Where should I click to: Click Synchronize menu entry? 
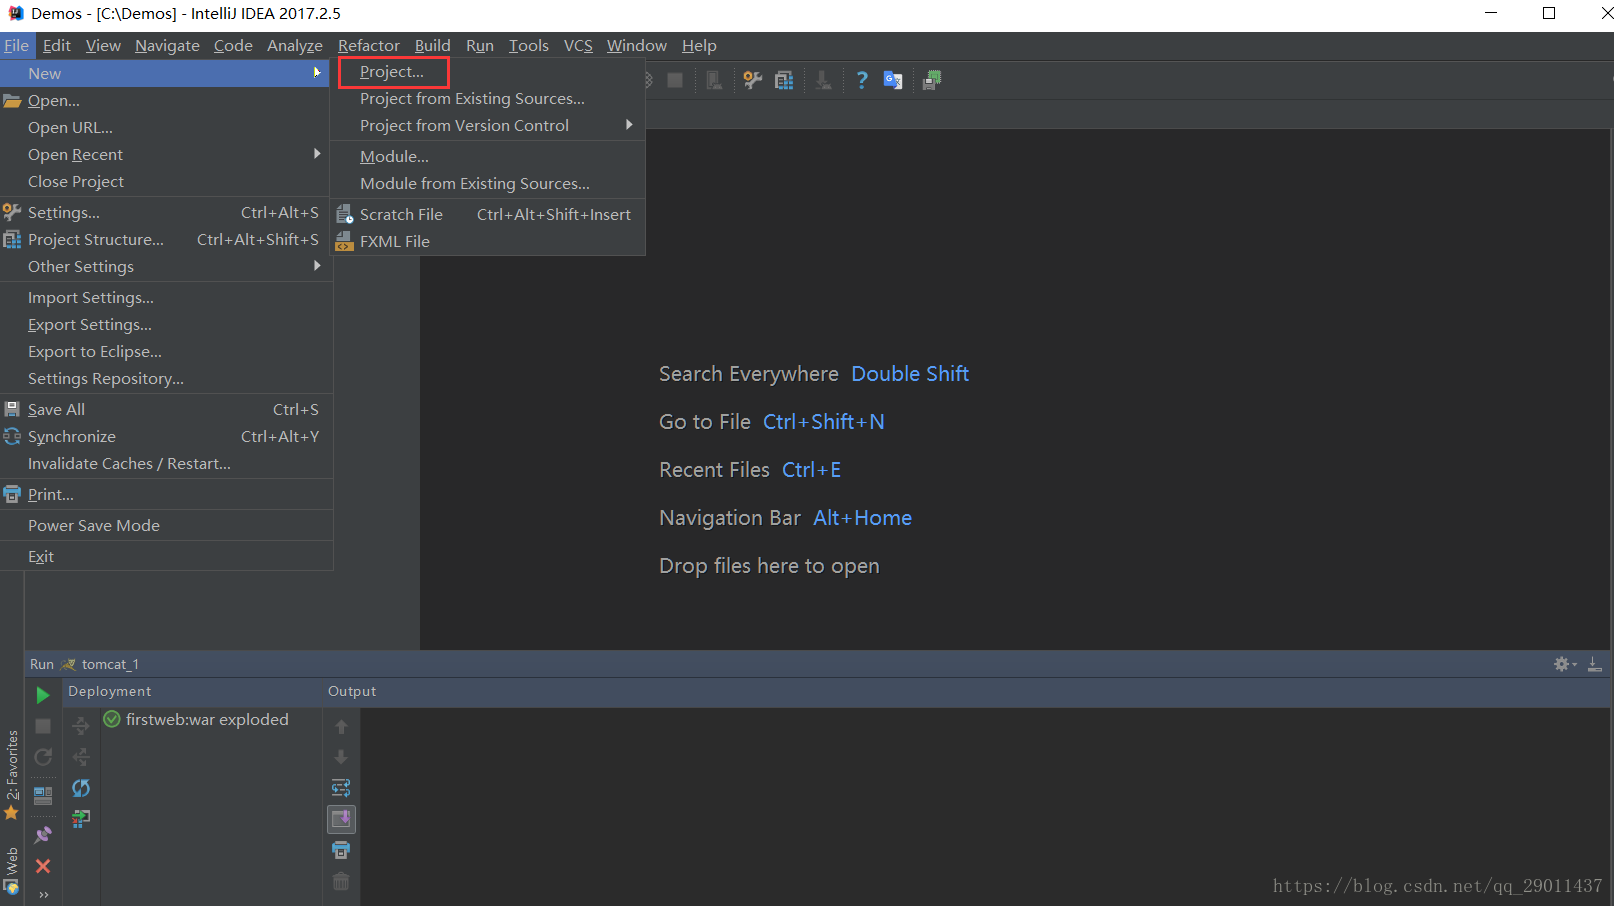point(166,436)
